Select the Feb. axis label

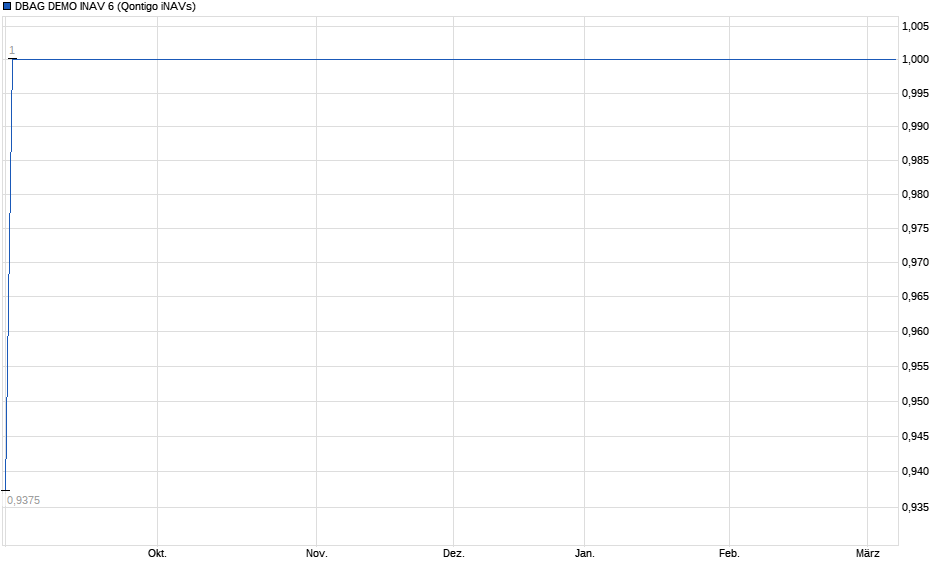pos(728,552)
